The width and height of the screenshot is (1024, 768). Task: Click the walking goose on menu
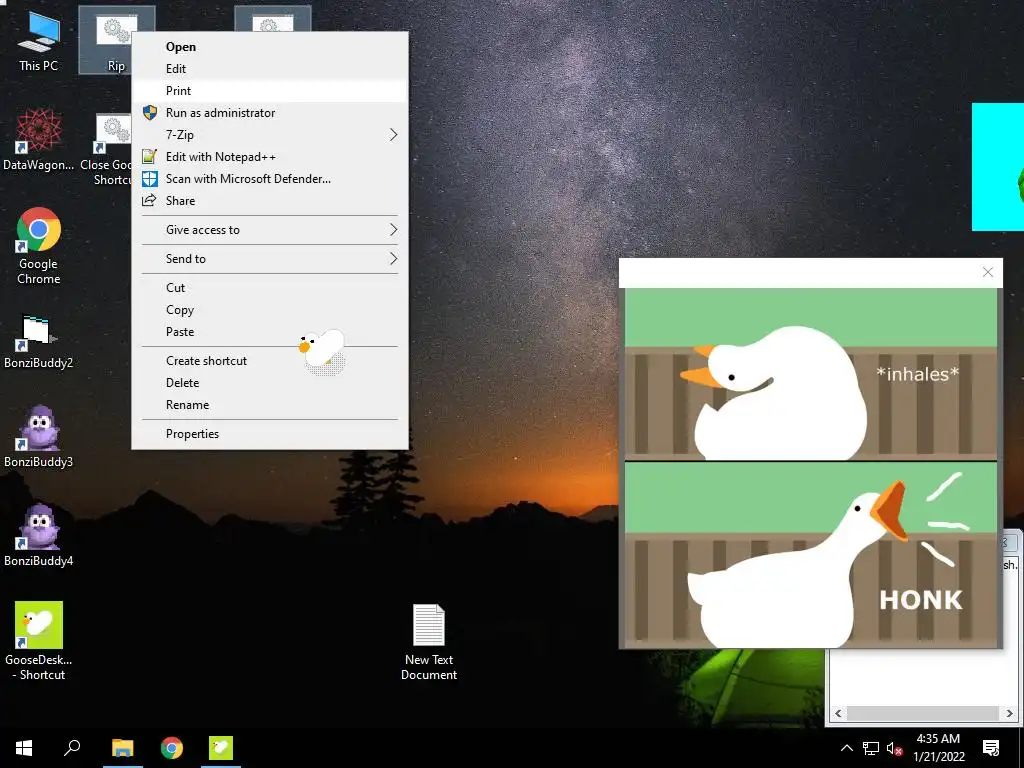[322, 350]
